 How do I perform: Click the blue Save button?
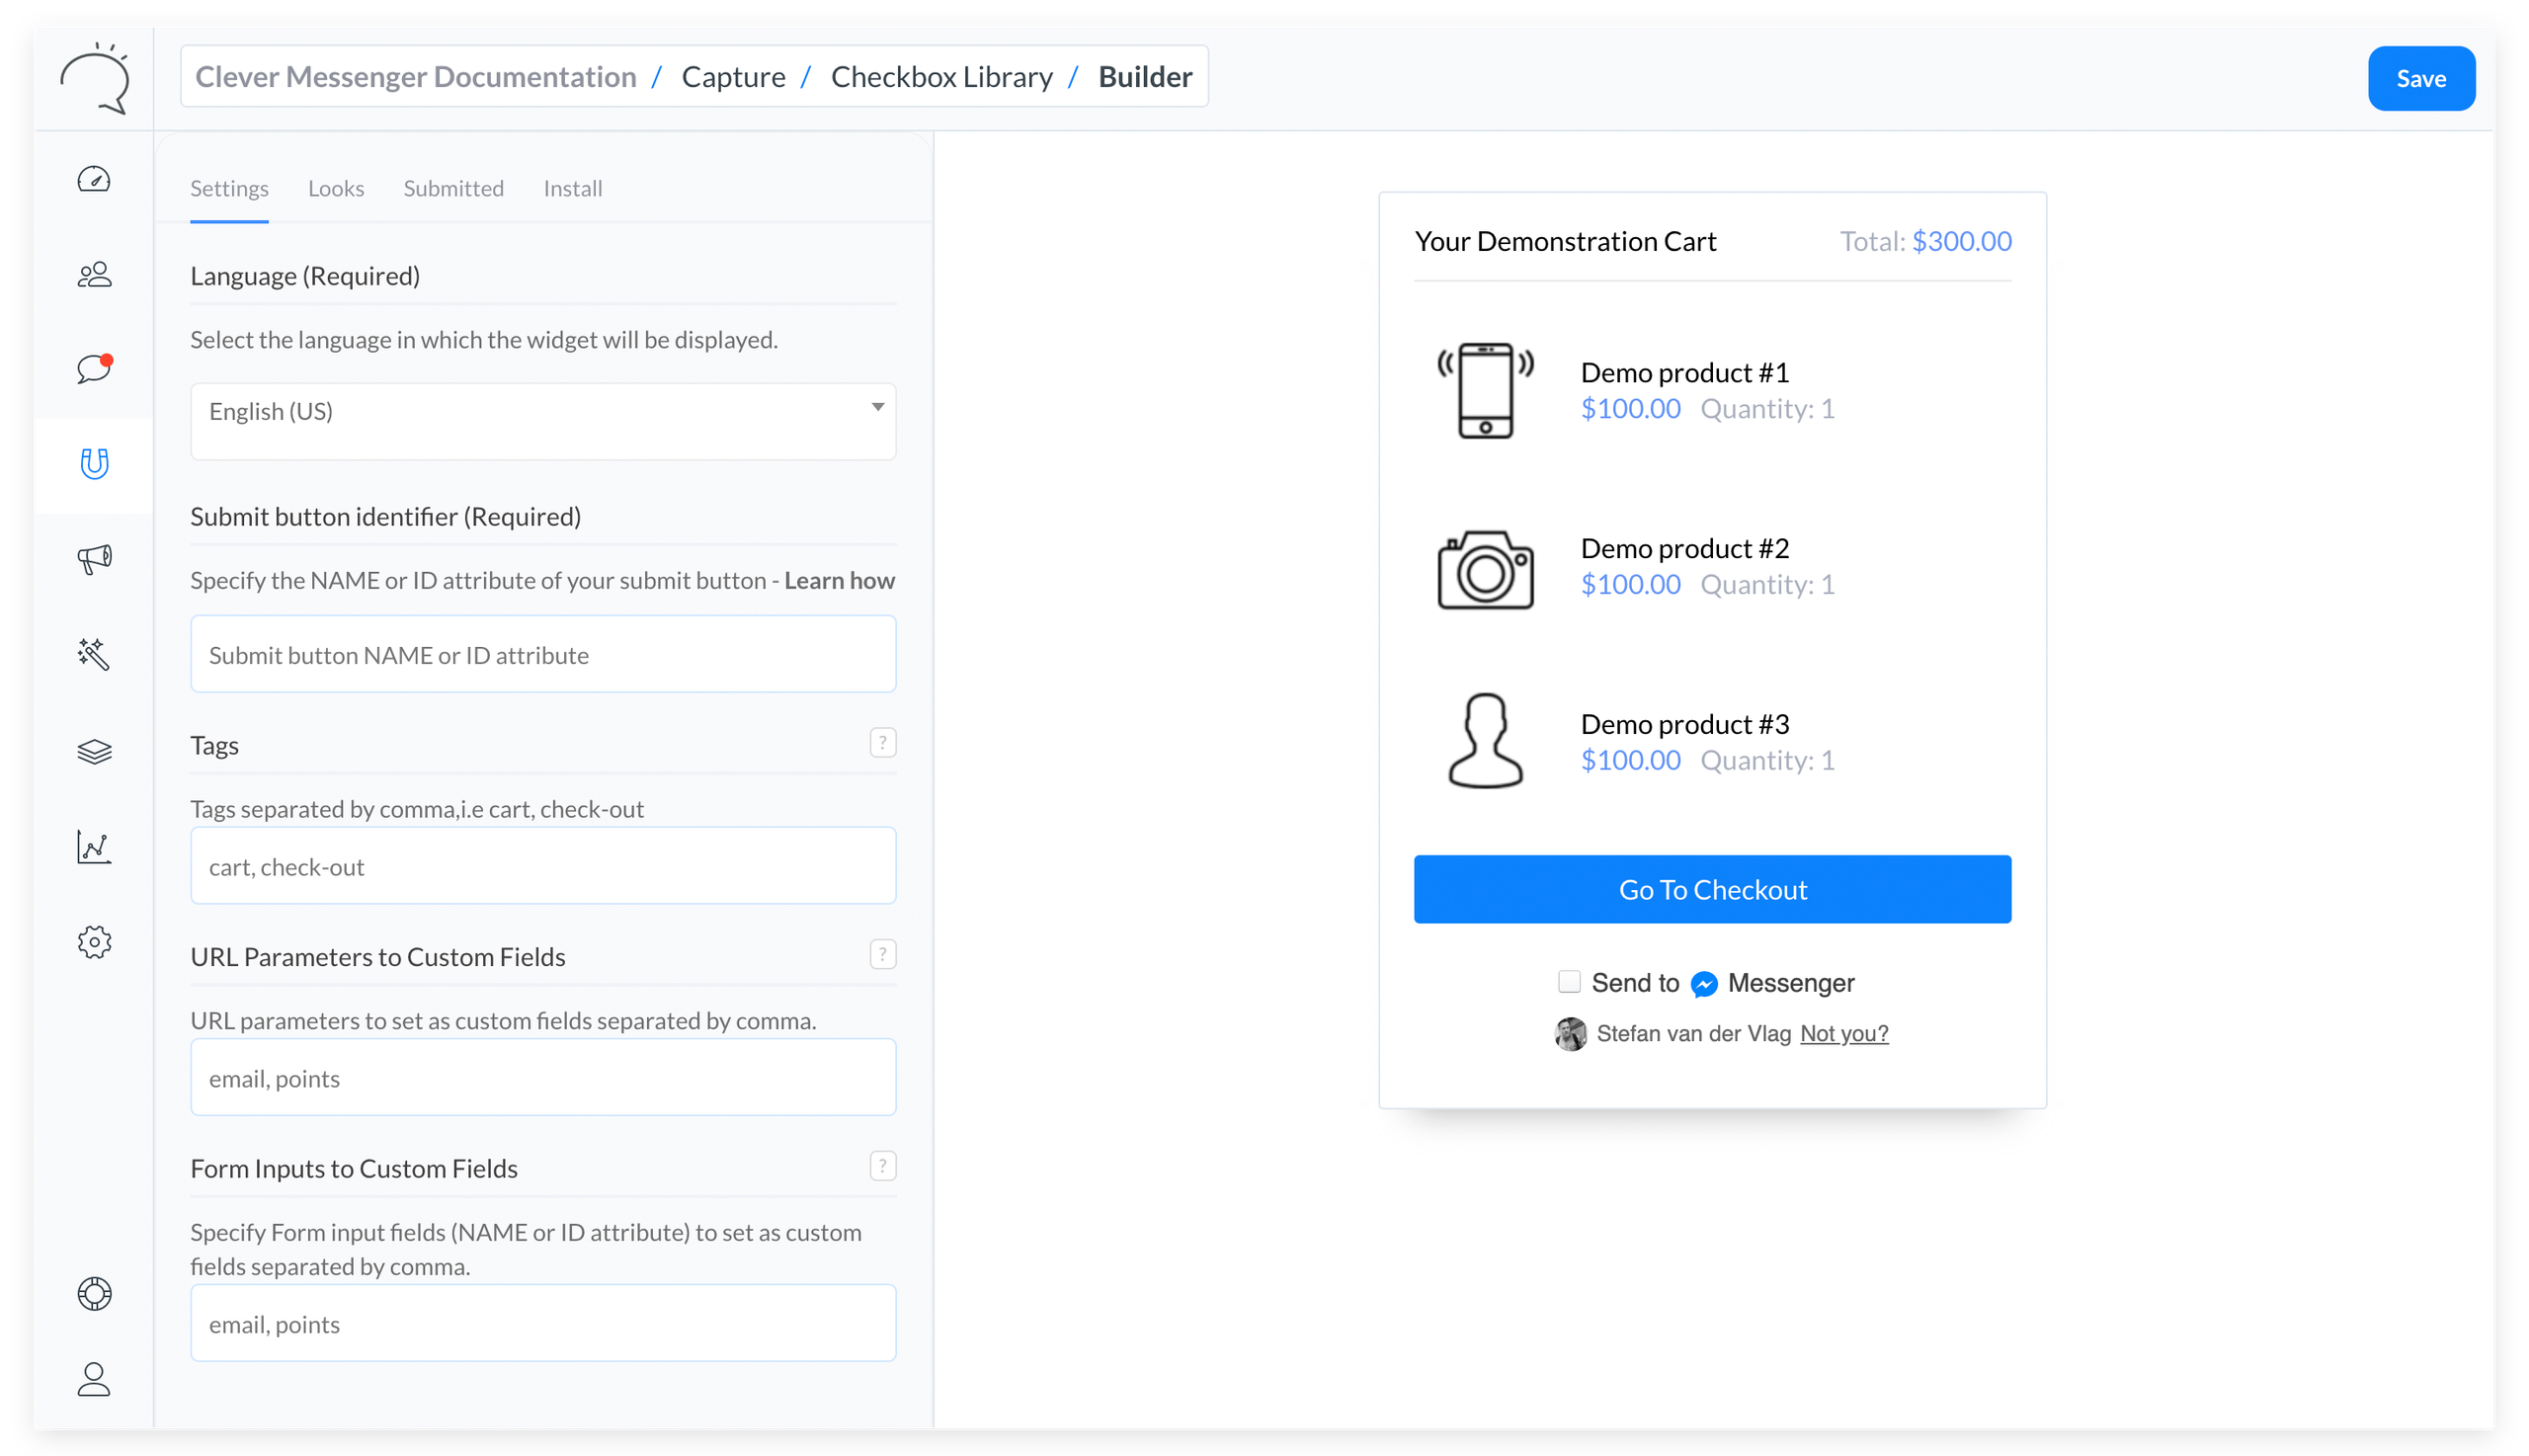[x=2419, y=78]
